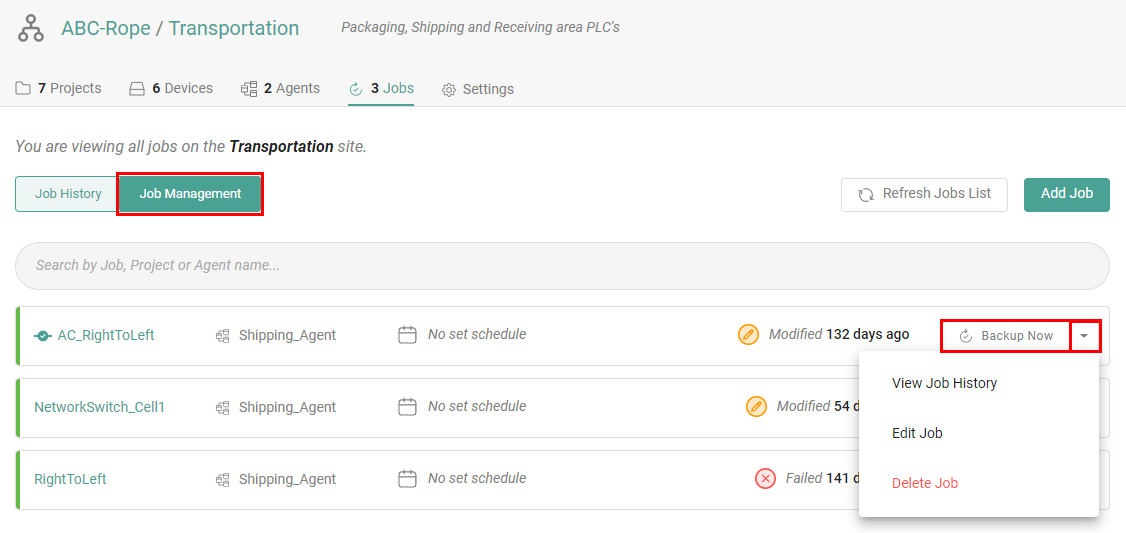Choose View Job History from the menu
Viewport: 1126px width, 533px height.
pos(944,383)
